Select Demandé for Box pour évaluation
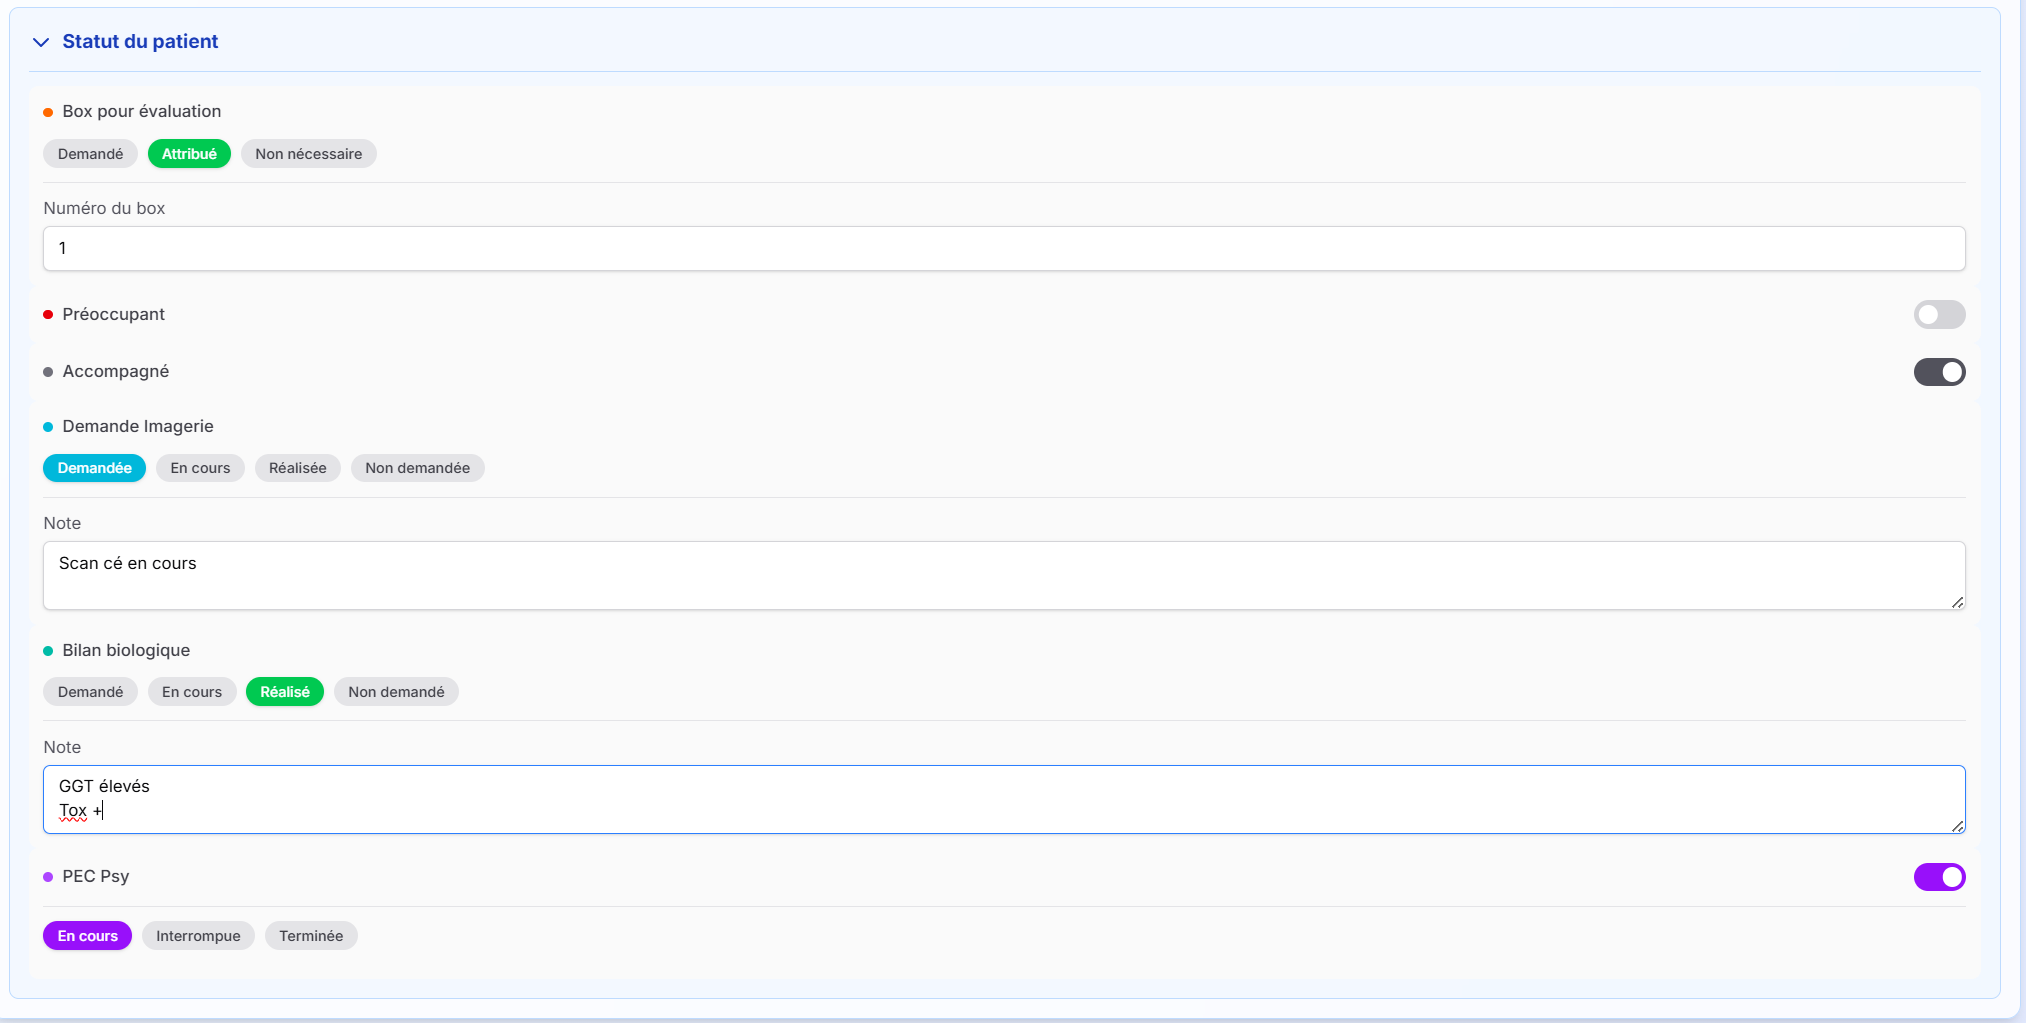This screenshot has height=1023, width=2026. click(90, 154)
